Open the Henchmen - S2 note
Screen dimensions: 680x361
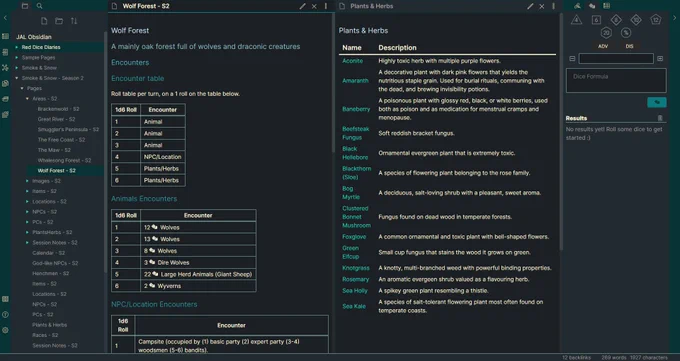(x=50, y=273)
